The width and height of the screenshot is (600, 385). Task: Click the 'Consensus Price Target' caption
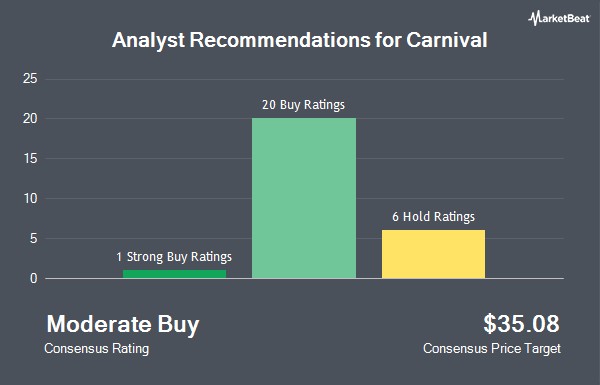coord(492,349)
